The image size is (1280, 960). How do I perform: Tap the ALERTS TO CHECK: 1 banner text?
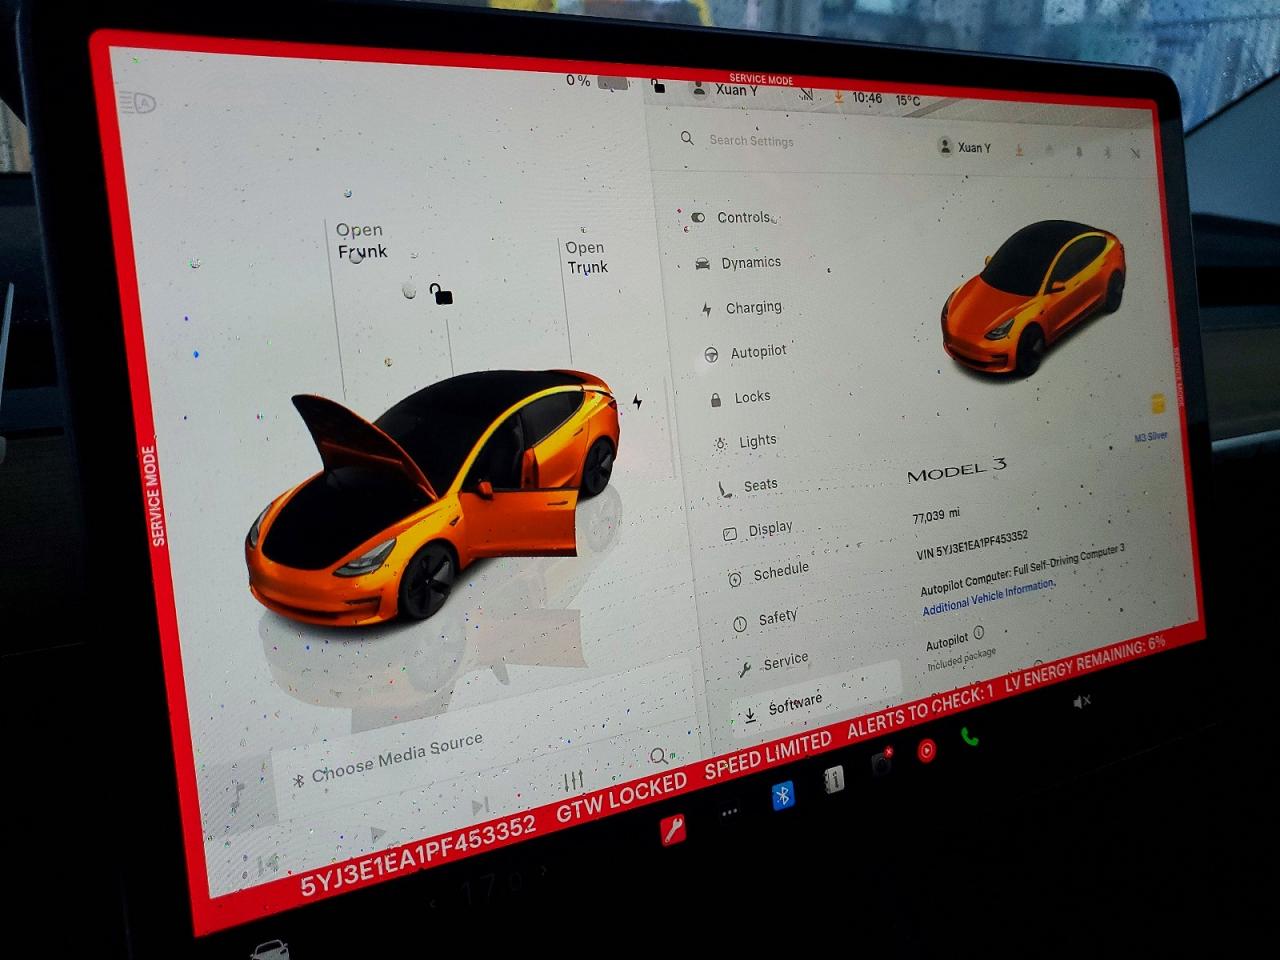tap(920, 710)
